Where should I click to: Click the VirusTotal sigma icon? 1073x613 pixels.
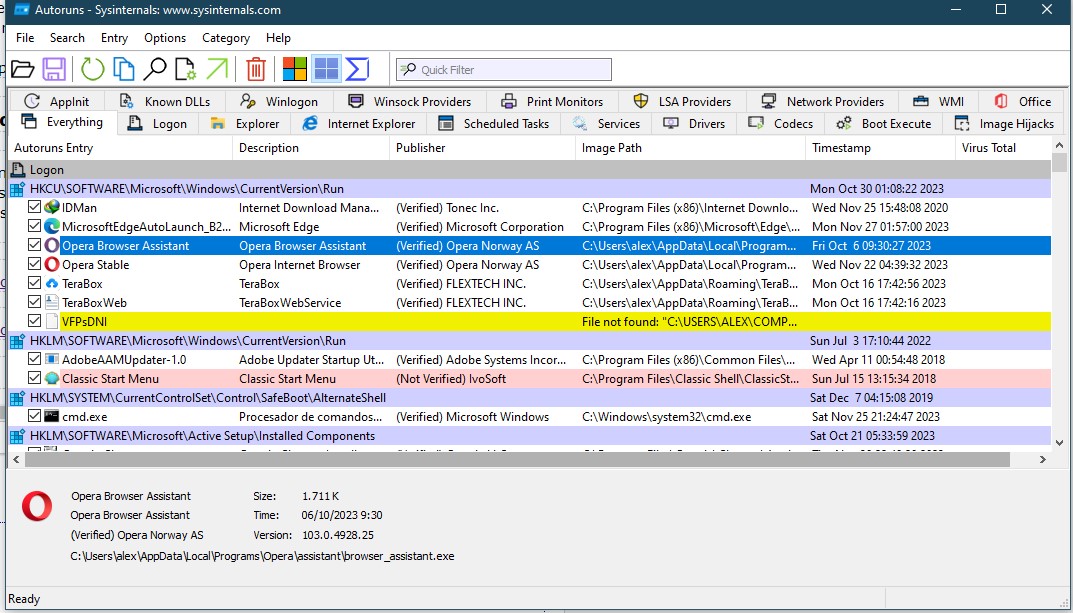click(357, 69)
